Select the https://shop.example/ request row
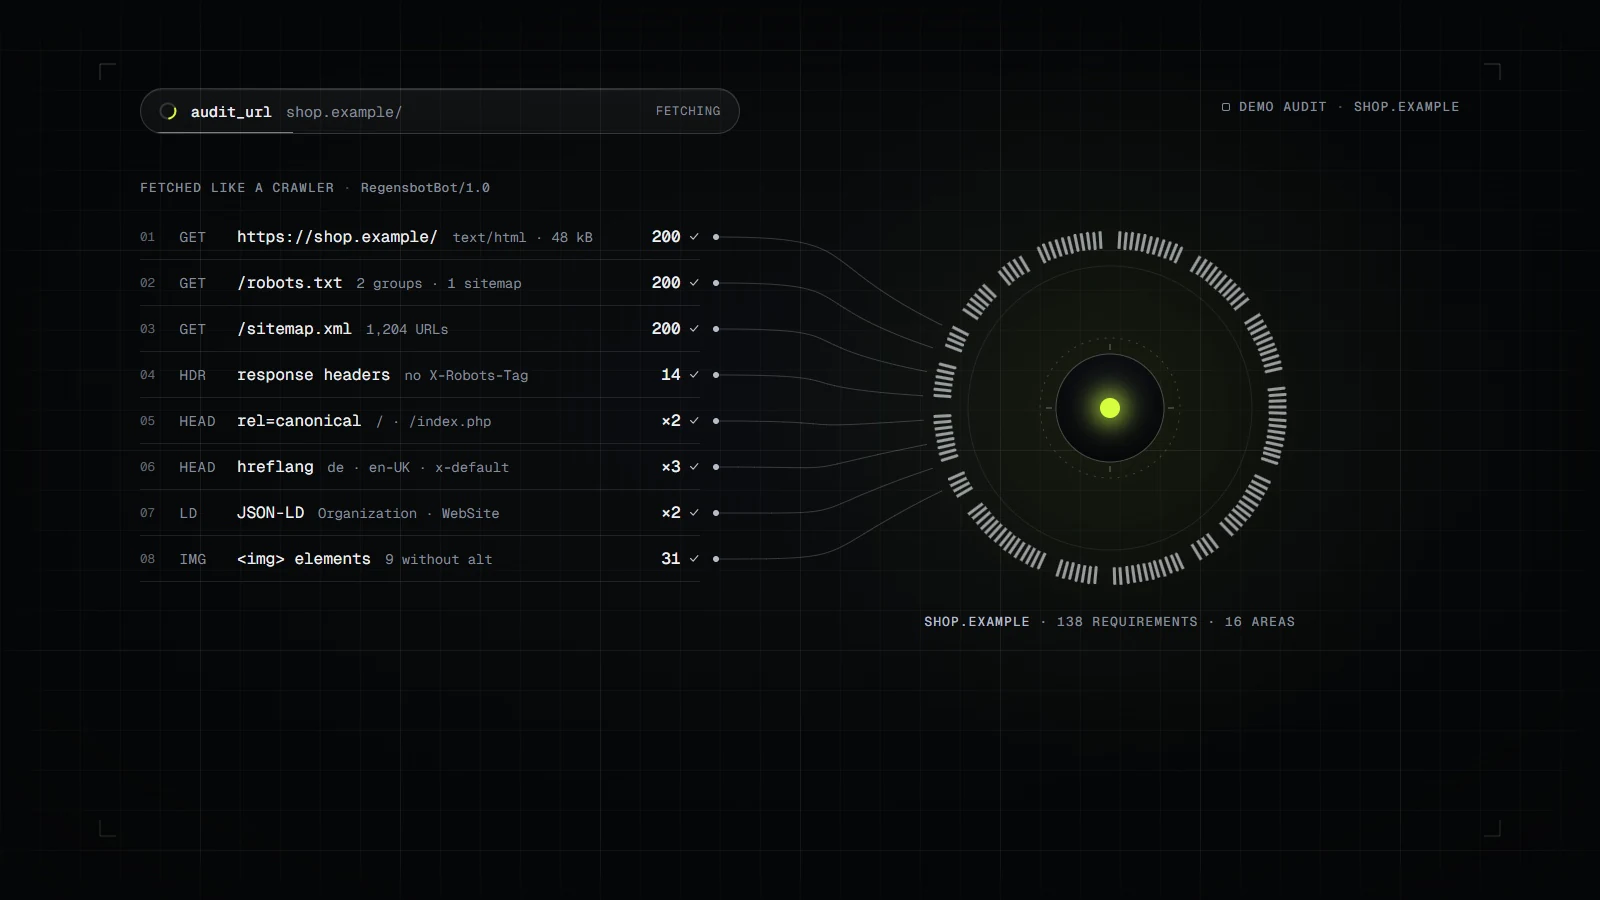This screenshot has width=1600, height=900. pos(420,237)
